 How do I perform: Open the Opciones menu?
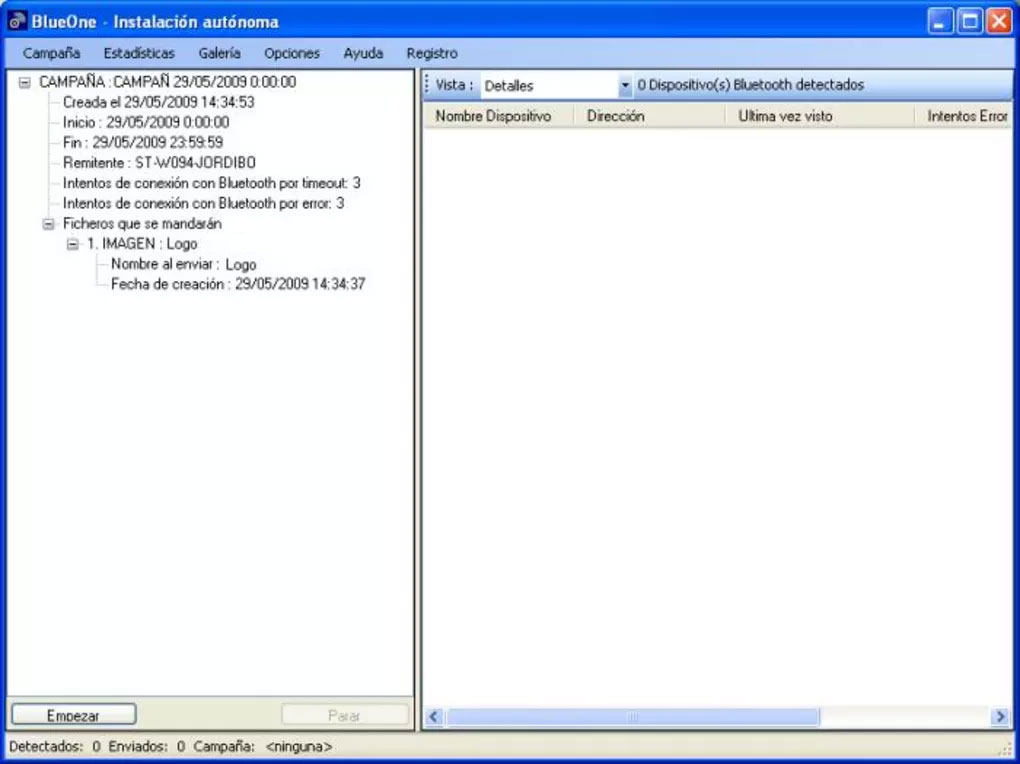(292, 53)
